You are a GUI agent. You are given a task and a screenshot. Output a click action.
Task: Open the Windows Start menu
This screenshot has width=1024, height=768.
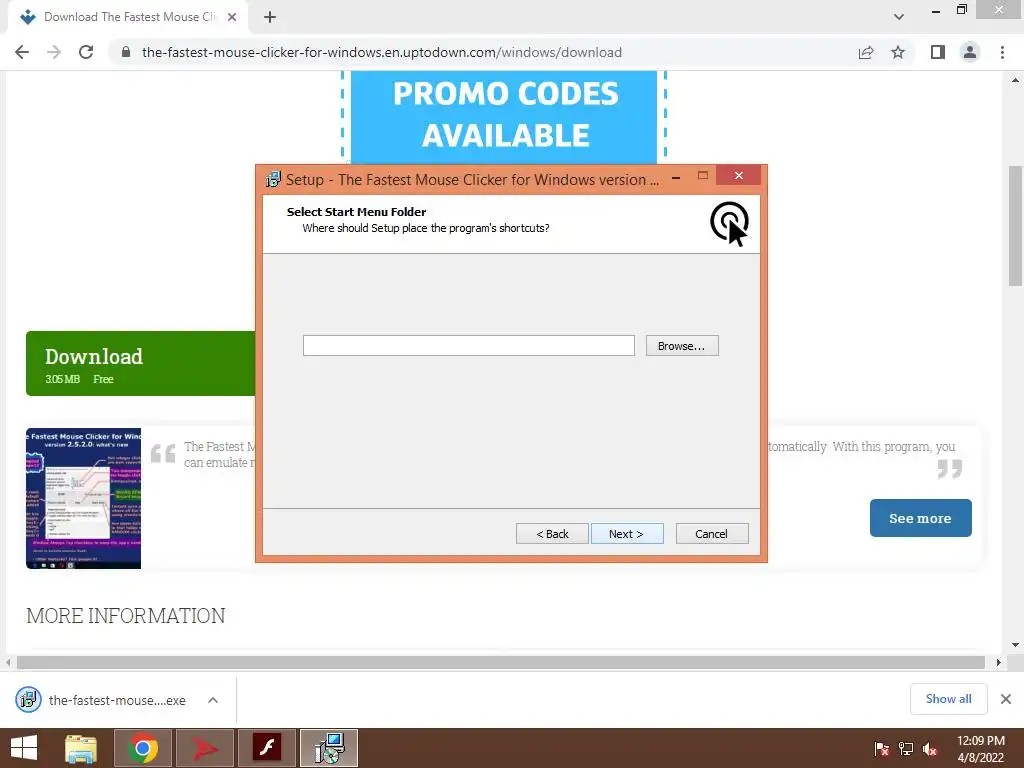pos(24,748)
